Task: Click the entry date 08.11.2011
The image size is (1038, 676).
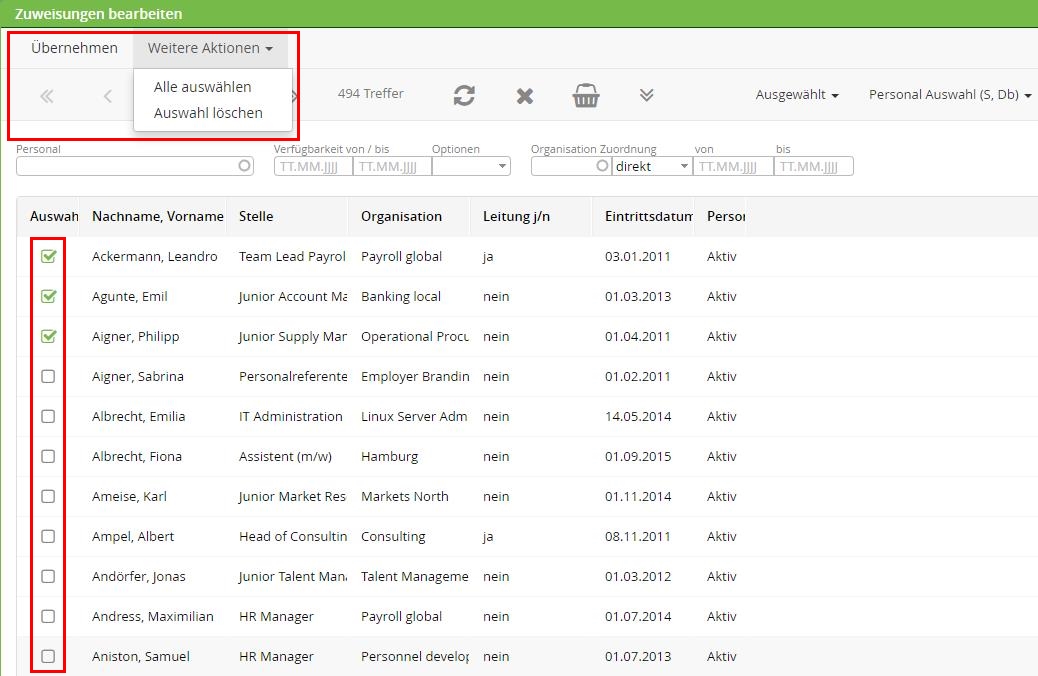Action: [637, 536]
